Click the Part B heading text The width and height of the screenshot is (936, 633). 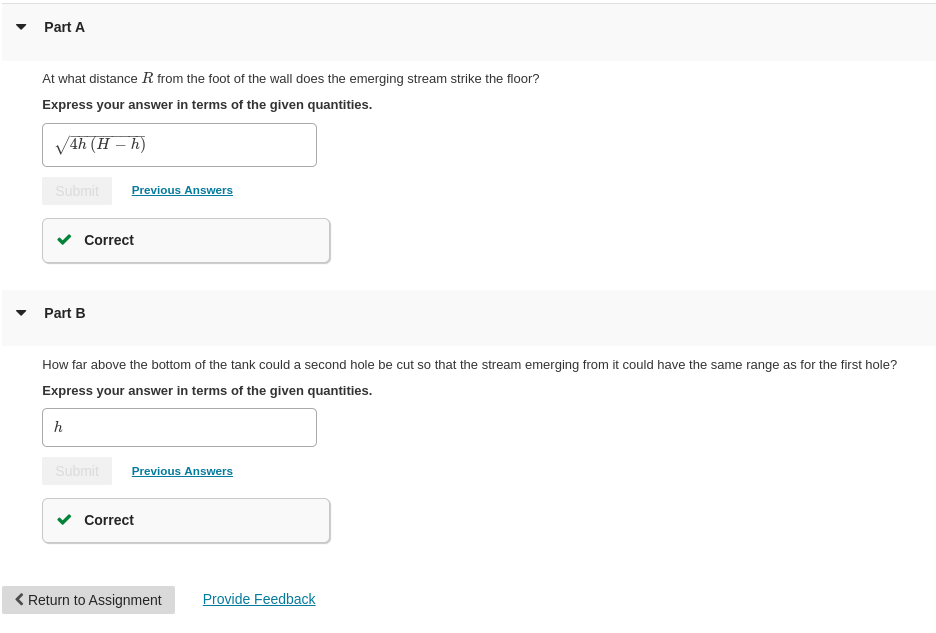click(x=64, y=313)
